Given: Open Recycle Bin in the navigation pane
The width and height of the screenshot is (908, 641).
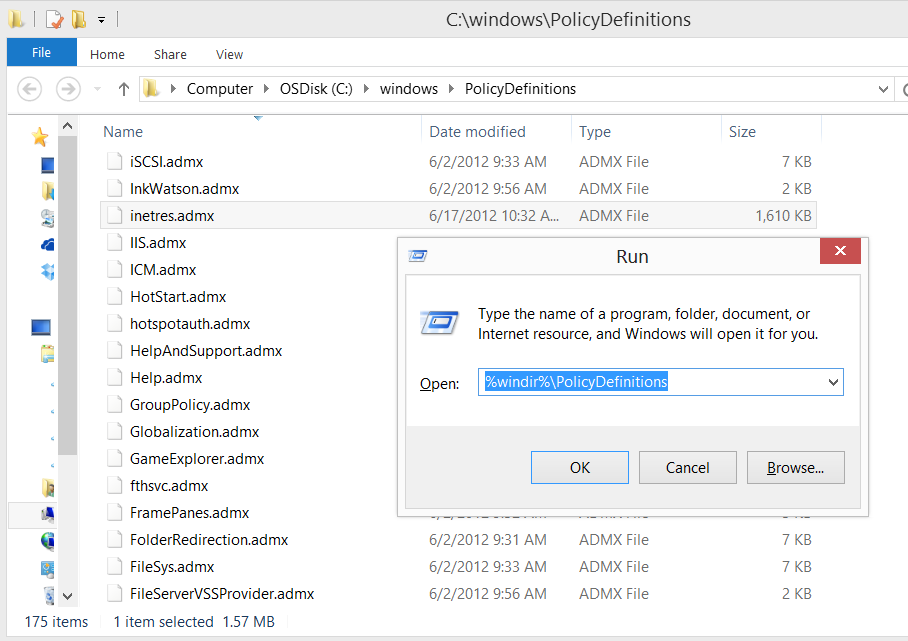Looking at the screenshot, I should pos(50,595).
